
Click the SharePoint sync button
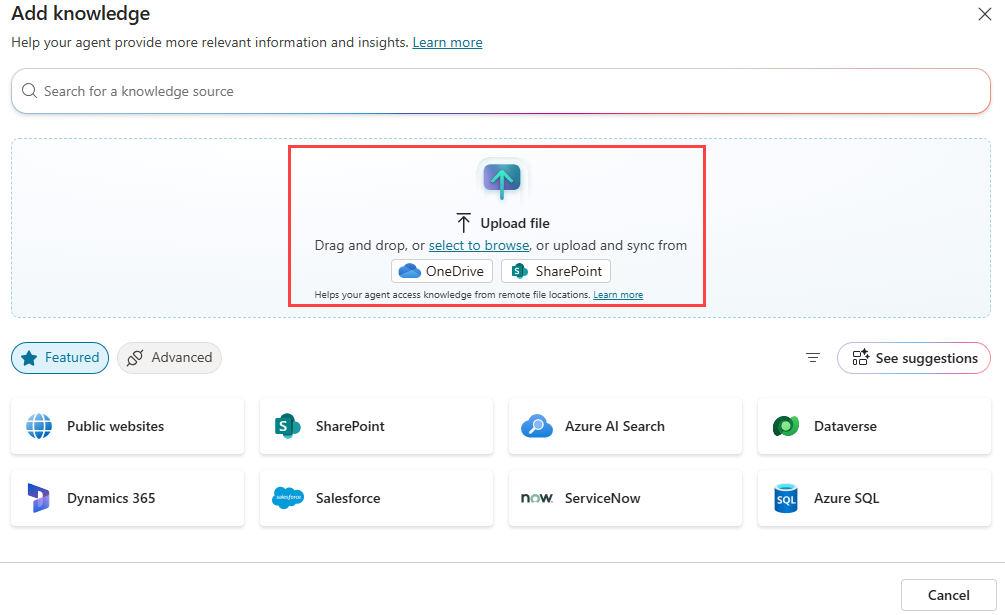coord(556,271)
